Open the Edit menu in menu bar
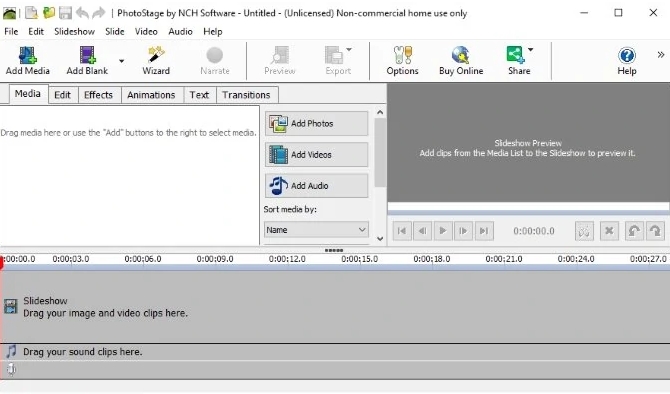This screenshot has width=670, height=394. [36, 32]
